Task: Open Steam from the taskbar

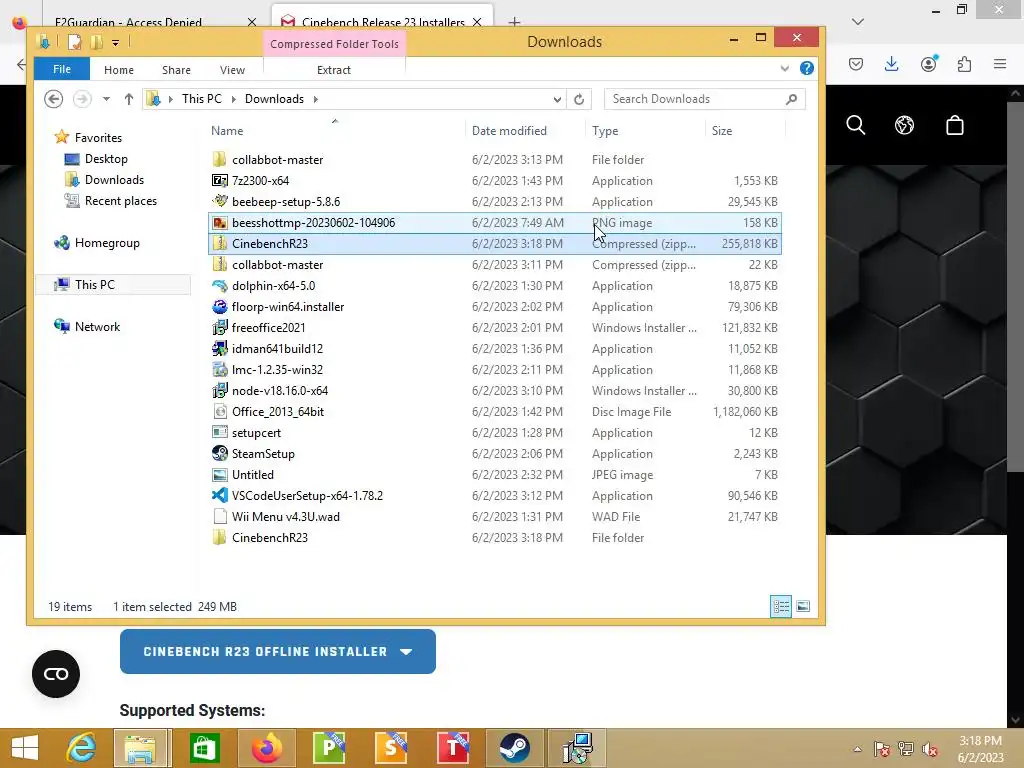Action: [x=515, y=748]
